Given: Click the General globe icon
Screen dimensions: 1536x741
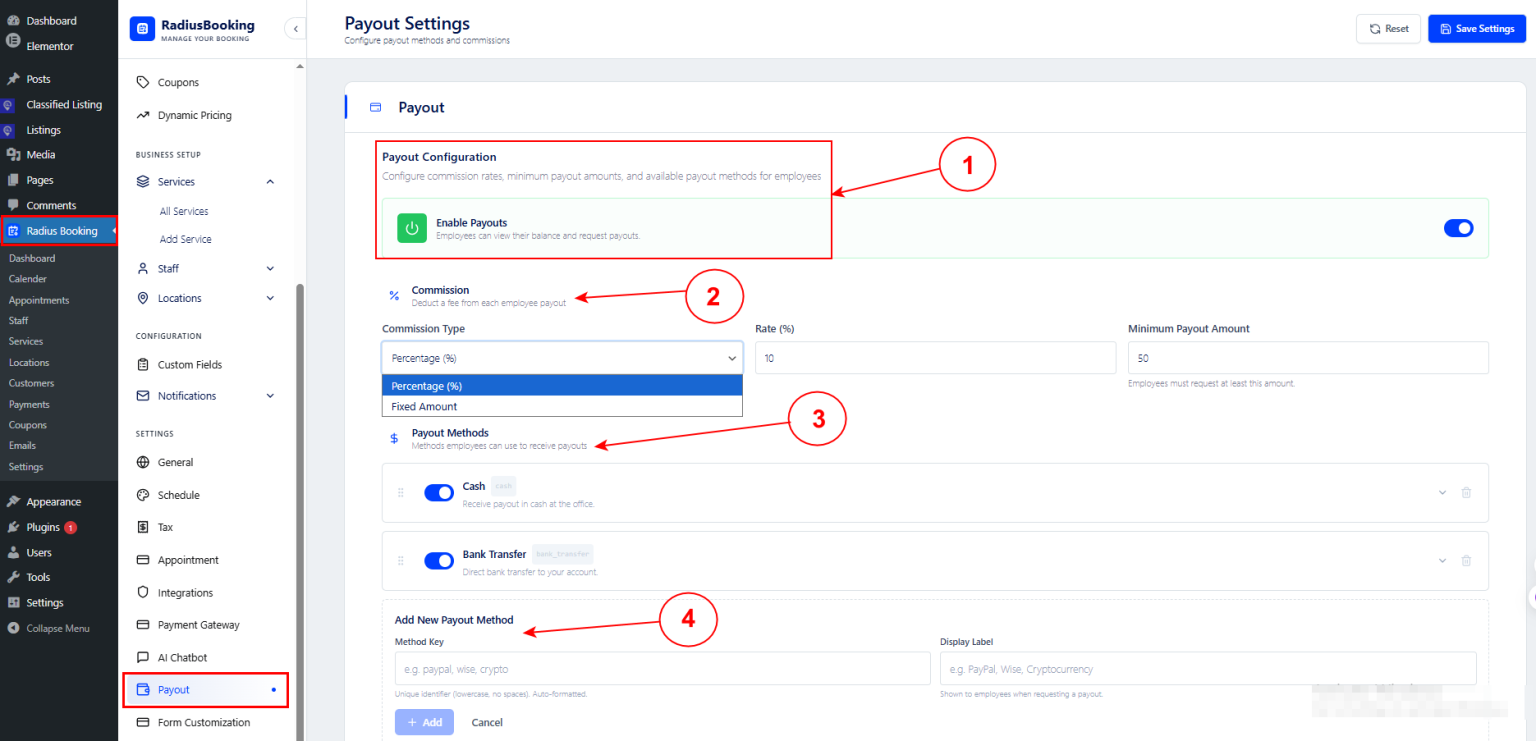Looking at the screenshot, I should coord(143,462).
